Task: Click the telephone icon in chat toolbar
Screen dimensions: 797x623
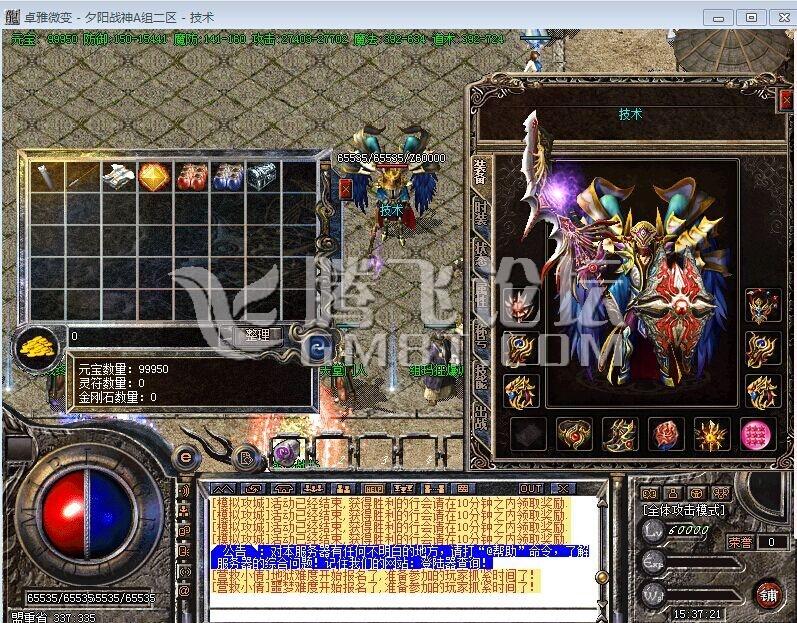Action: point(283,488)
